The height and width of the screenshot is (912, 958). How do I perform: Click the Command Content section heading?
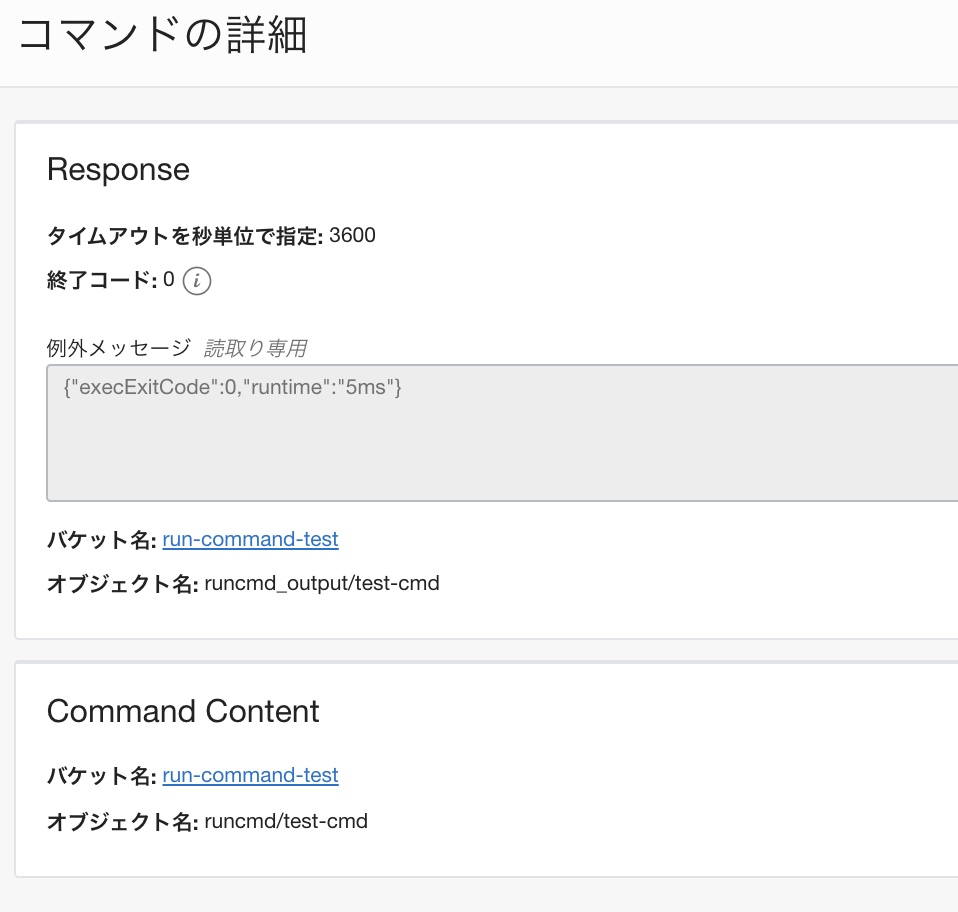[x=183, y=711]
